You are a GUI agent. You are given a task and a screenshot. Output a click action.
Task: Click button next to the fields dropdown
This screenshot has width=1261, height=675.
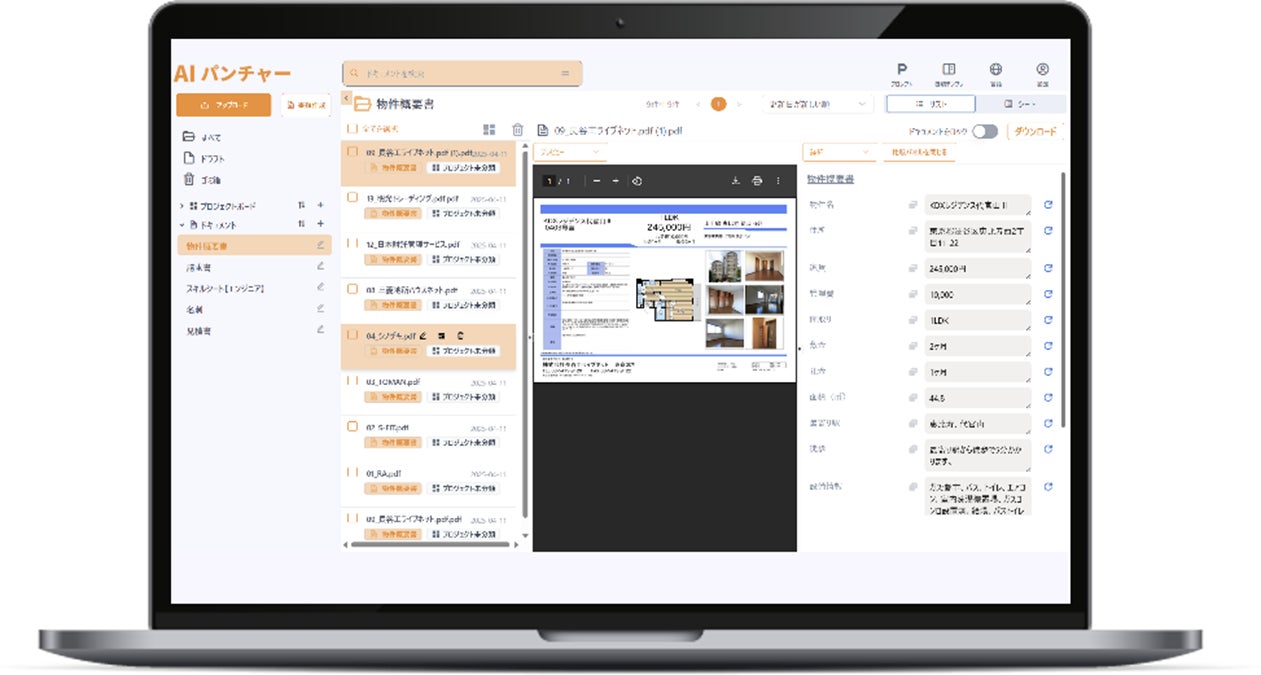point(919,152)
